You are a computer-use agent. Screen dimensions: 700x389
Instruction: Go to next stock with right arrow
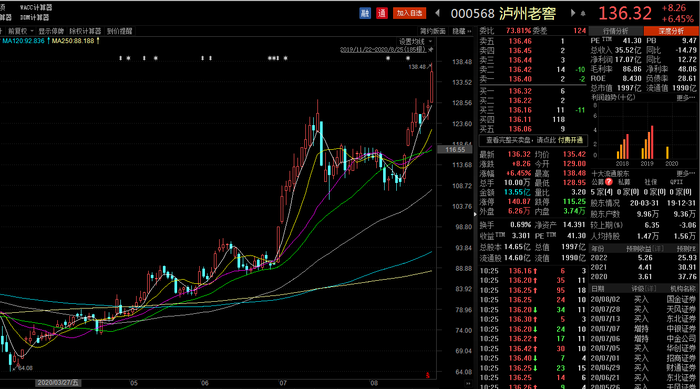(x=573, y=13)
